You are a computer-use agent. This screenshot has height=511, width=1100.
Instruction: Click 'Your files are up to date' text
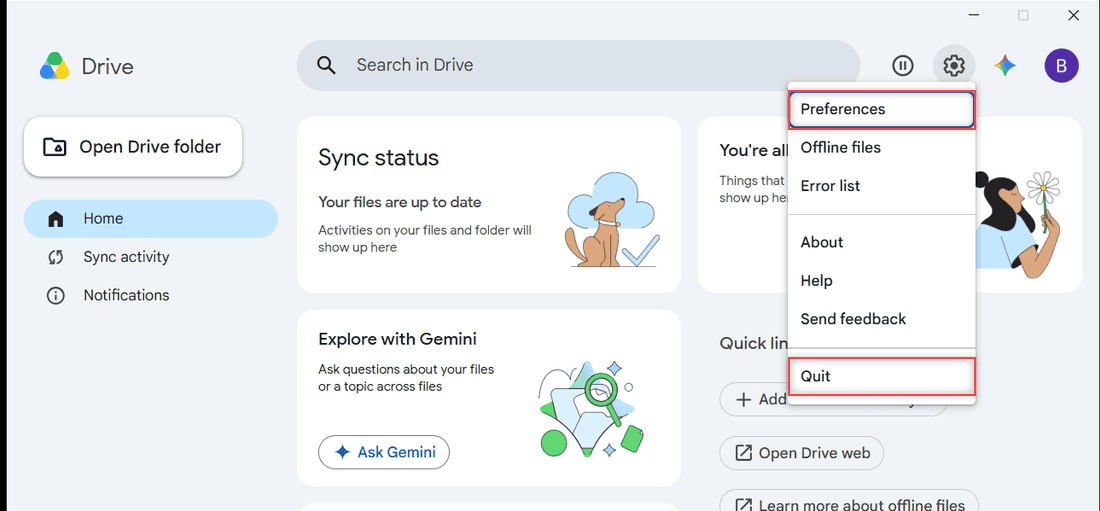pos(400,203)
